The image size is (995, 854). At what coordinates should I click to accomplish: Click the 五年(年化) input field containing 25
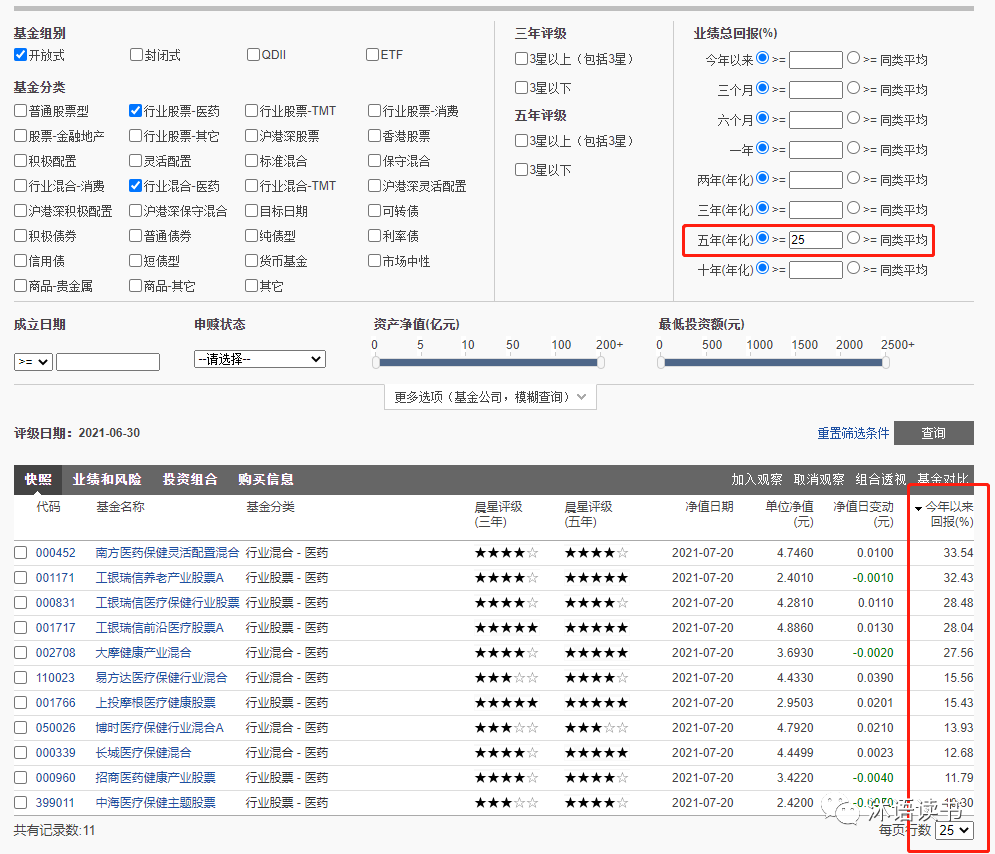[x=815, y=240]
